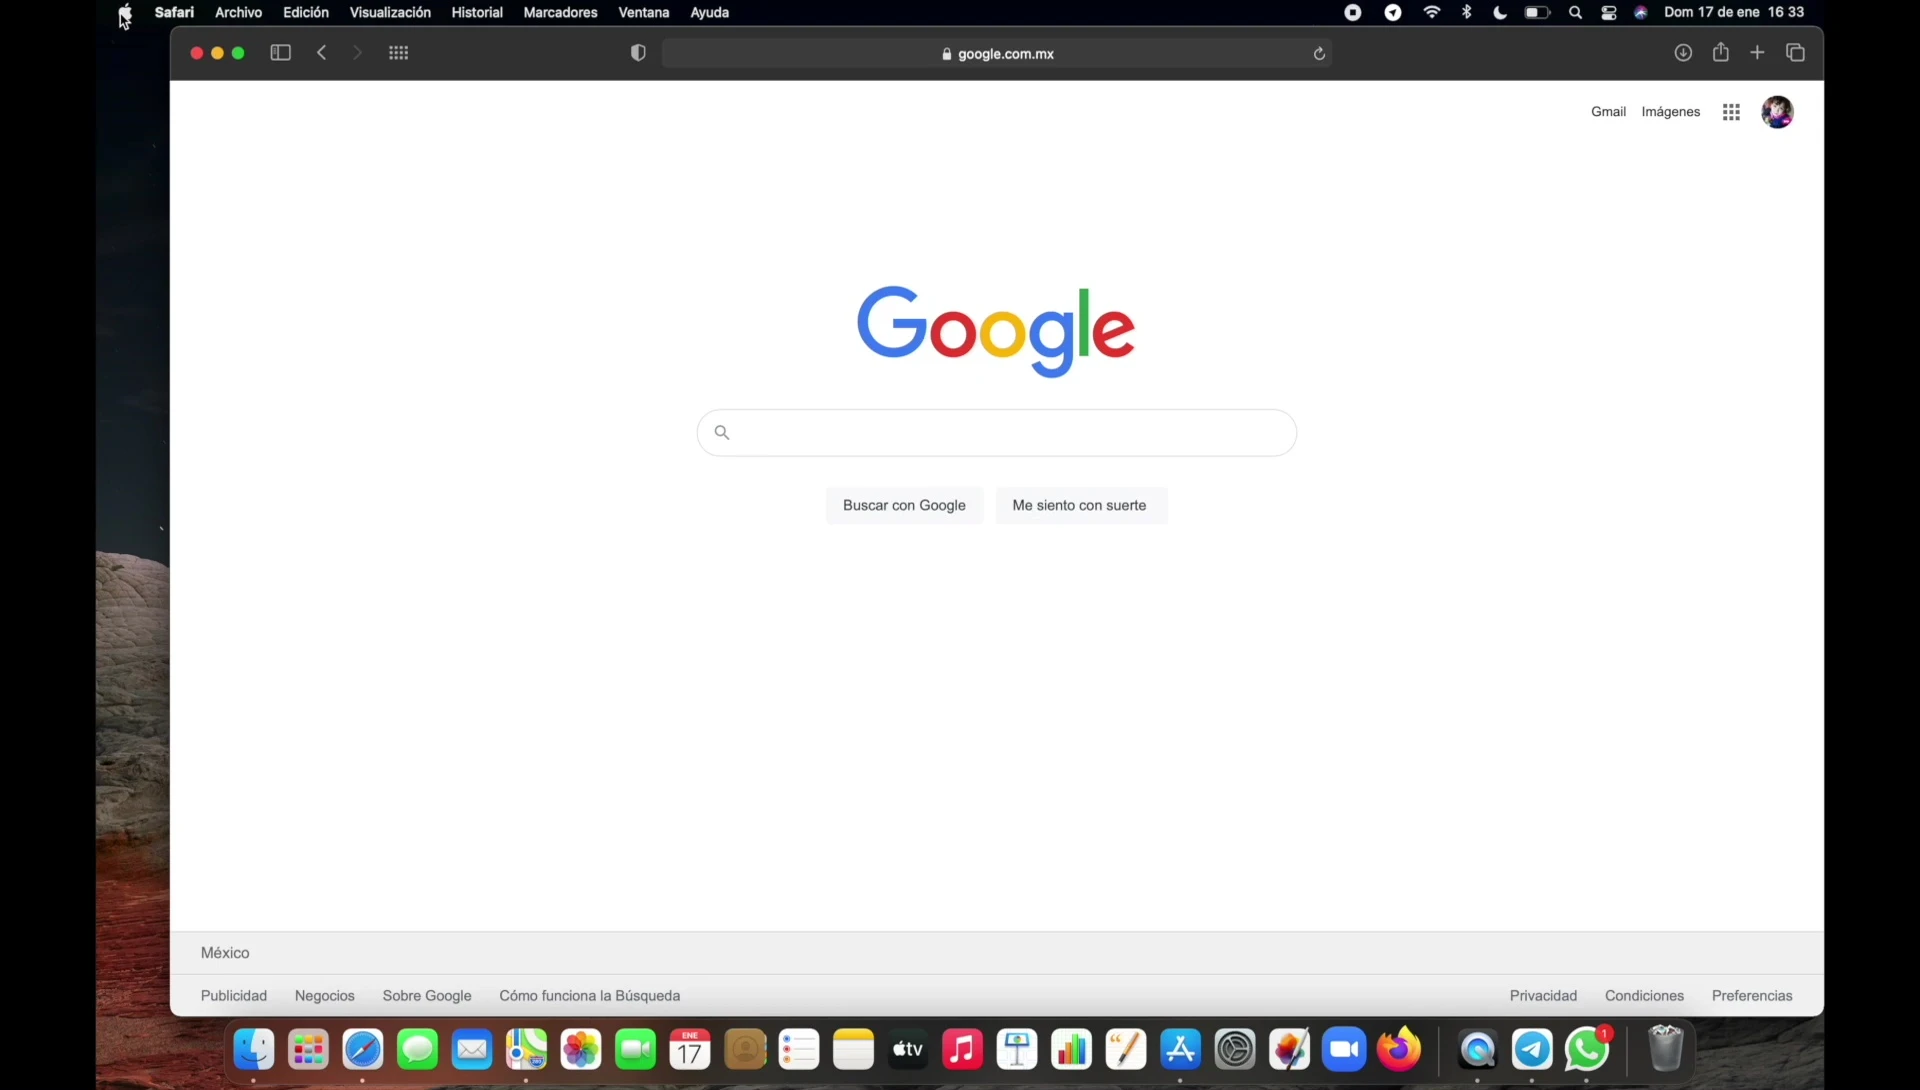Click Buscar con Google button
This screenshot has height=1090, width=1920.
(904, 506)
